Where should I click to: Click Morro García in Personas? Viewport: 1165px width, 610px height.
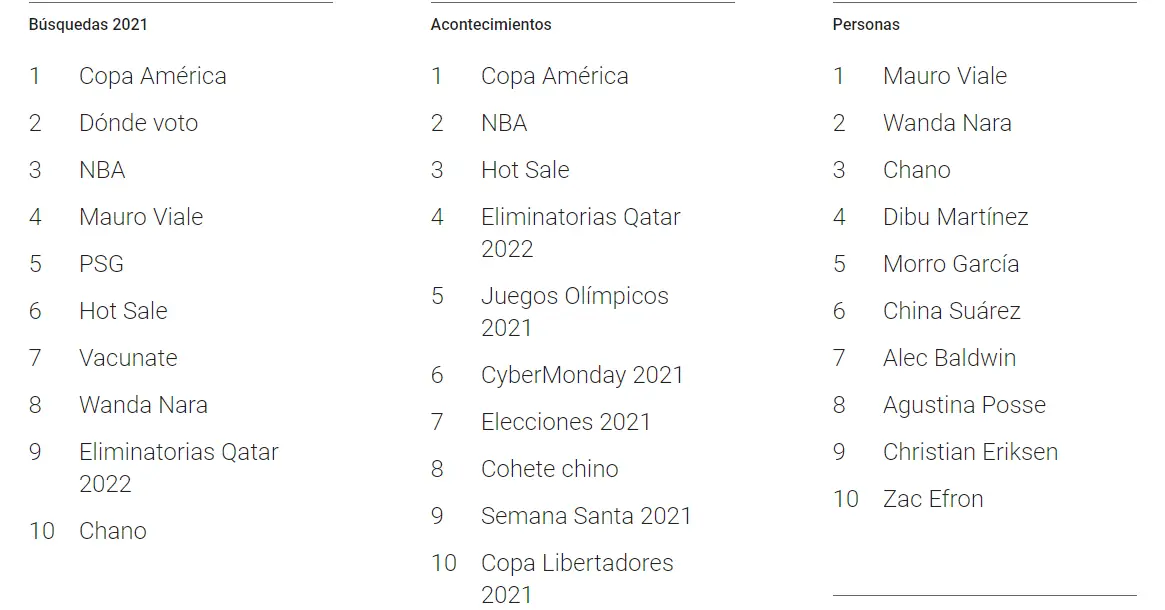[x=950, y=264]
